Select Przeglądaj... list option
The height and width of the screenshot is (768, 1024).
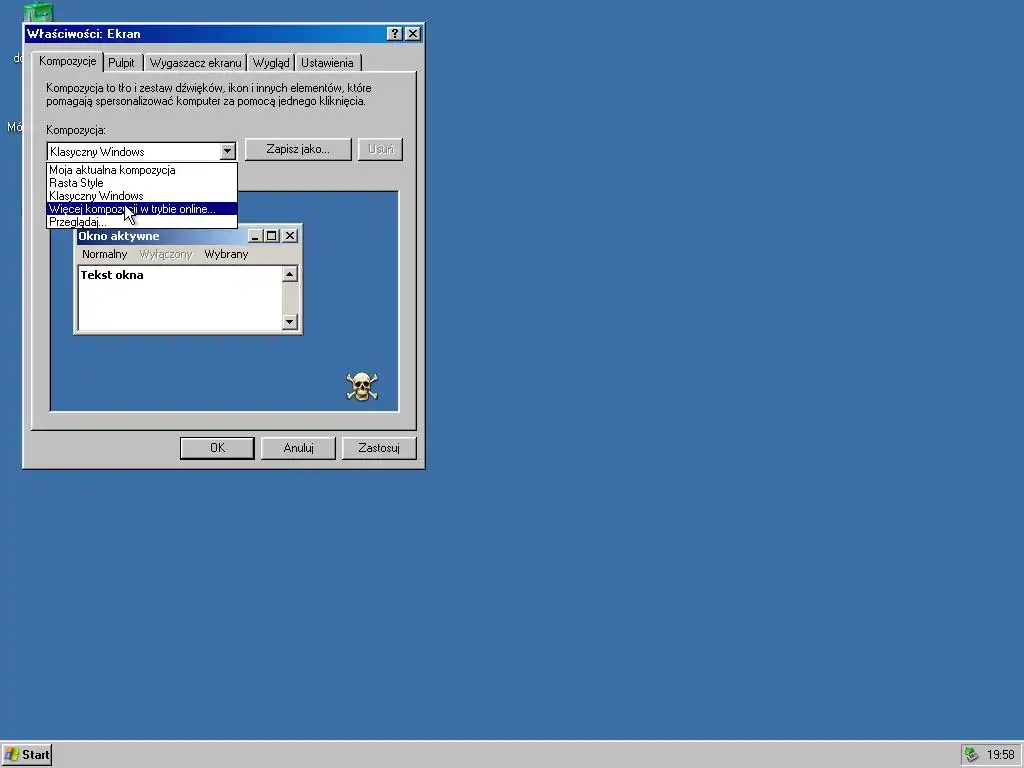(x=142, y=222)
